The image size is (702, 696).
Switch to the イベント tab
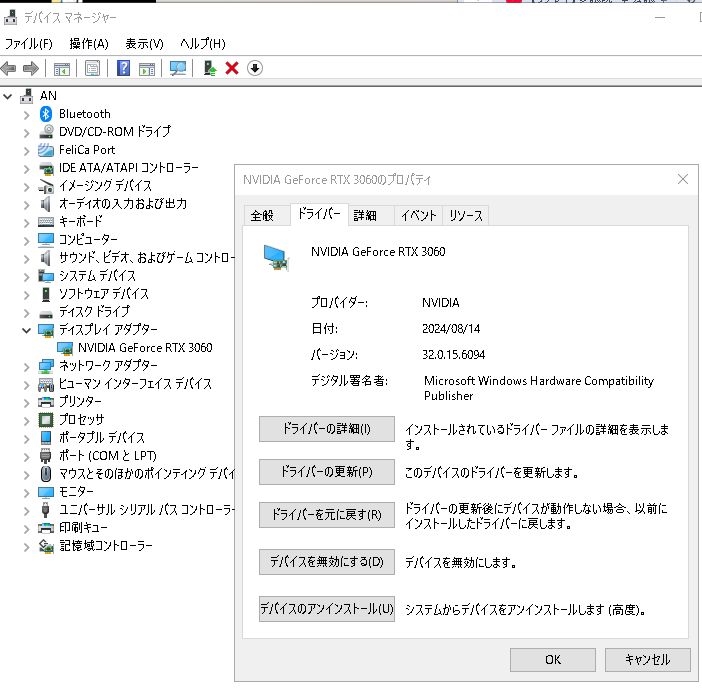click(x=418, y=216)
